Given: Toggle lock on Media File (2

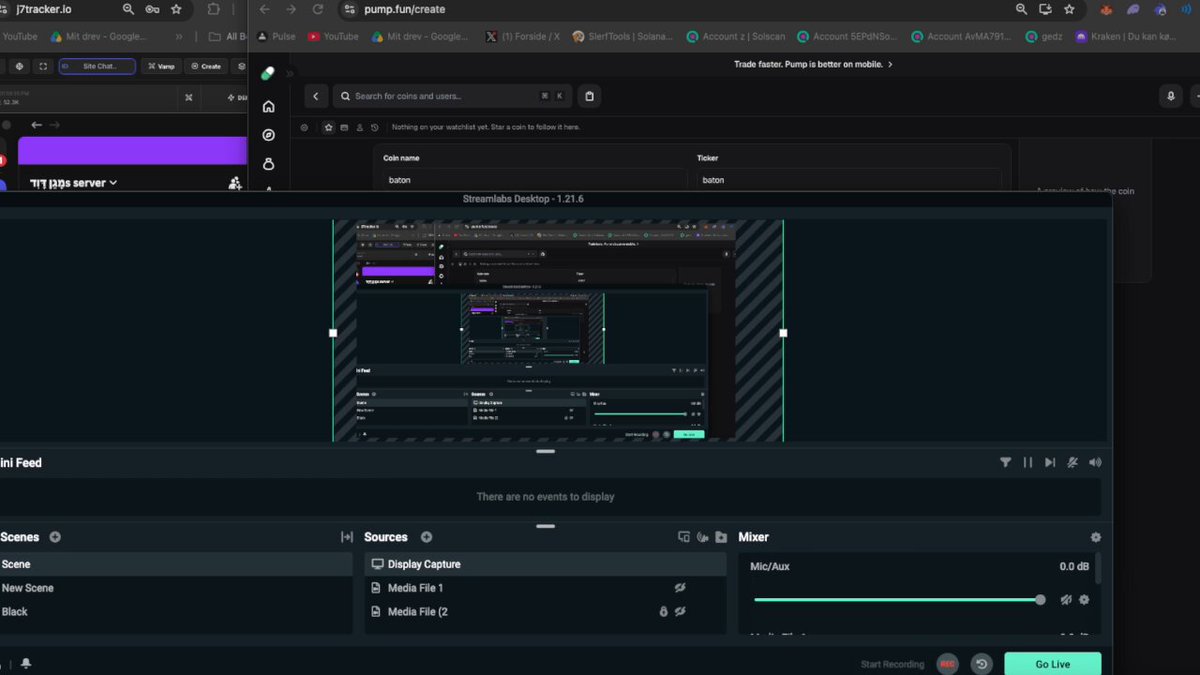Looking at the screenshot, I should [663, 611].
